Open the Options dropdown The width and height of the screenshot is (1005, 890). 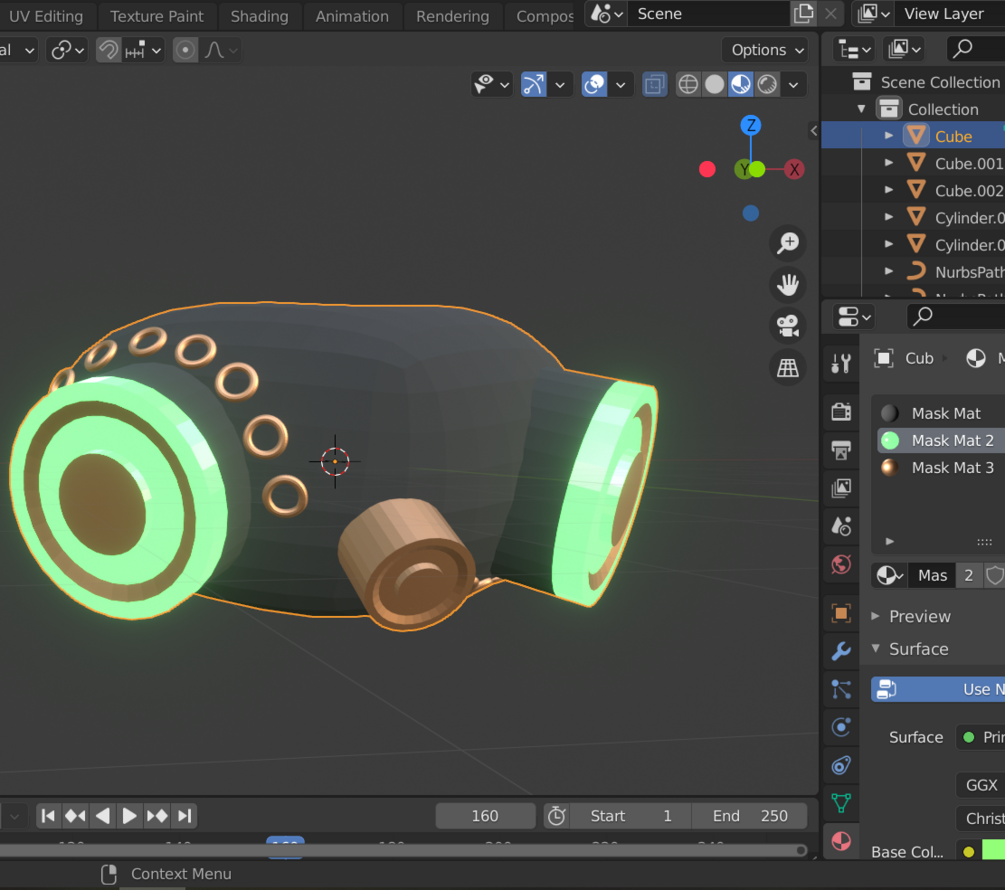[x=766, y=50]
